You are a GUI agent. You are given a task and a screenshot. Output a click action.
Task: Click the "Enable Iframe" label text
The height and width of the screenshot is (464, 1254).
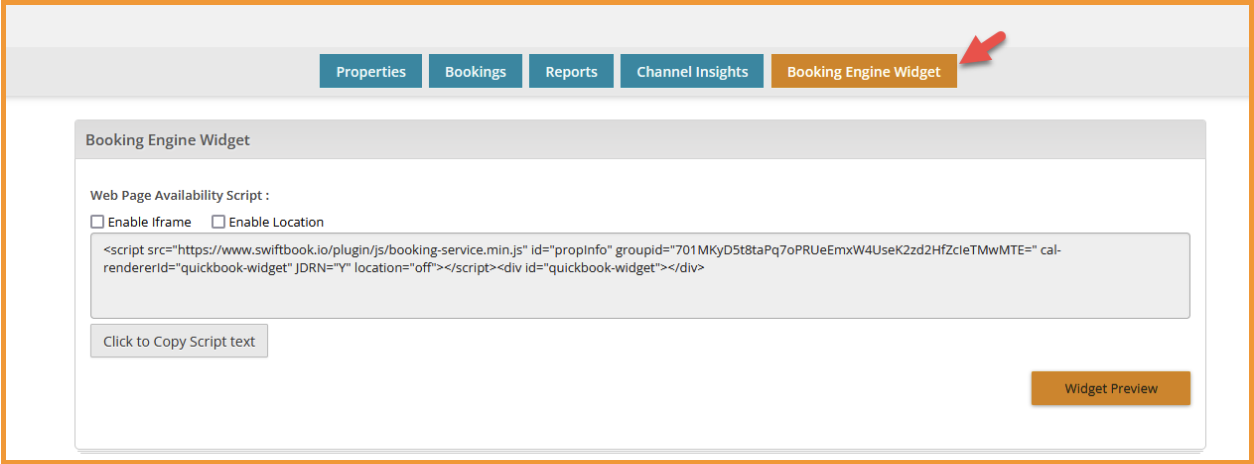pyautogui.click(x=149, y=222)
